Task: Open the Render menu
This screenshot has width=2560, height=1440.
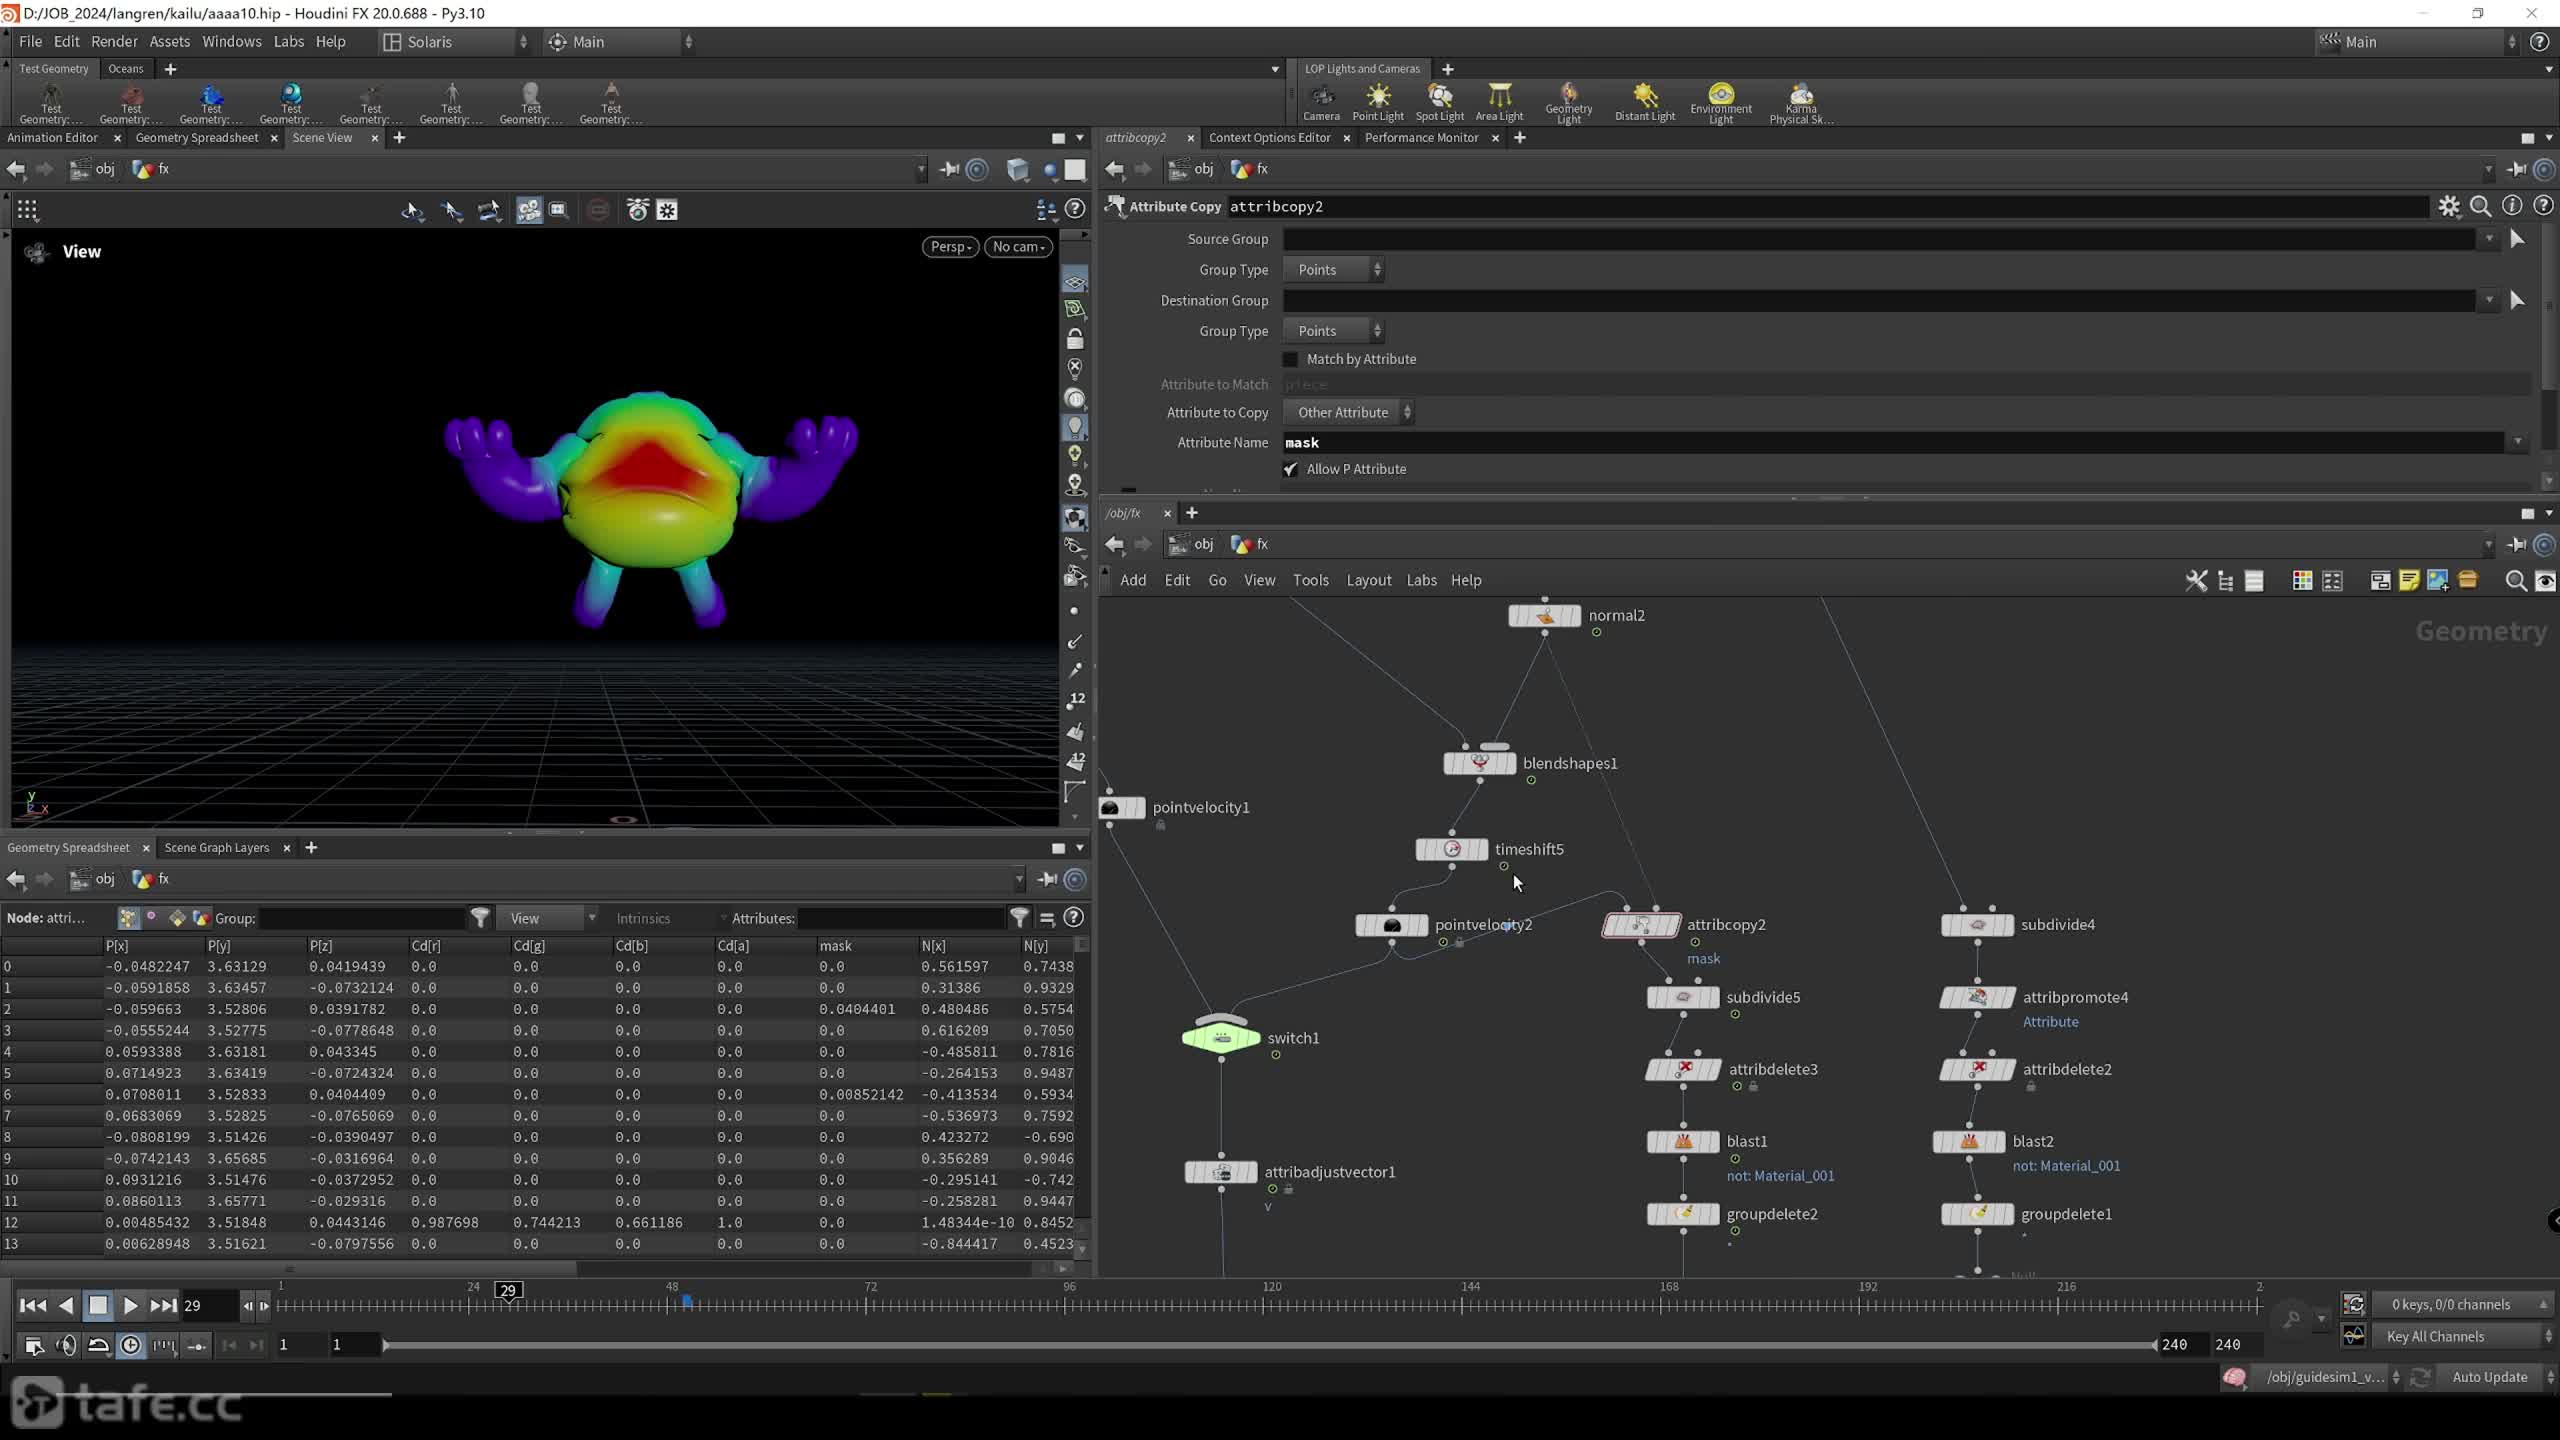Action: point(114,41)
